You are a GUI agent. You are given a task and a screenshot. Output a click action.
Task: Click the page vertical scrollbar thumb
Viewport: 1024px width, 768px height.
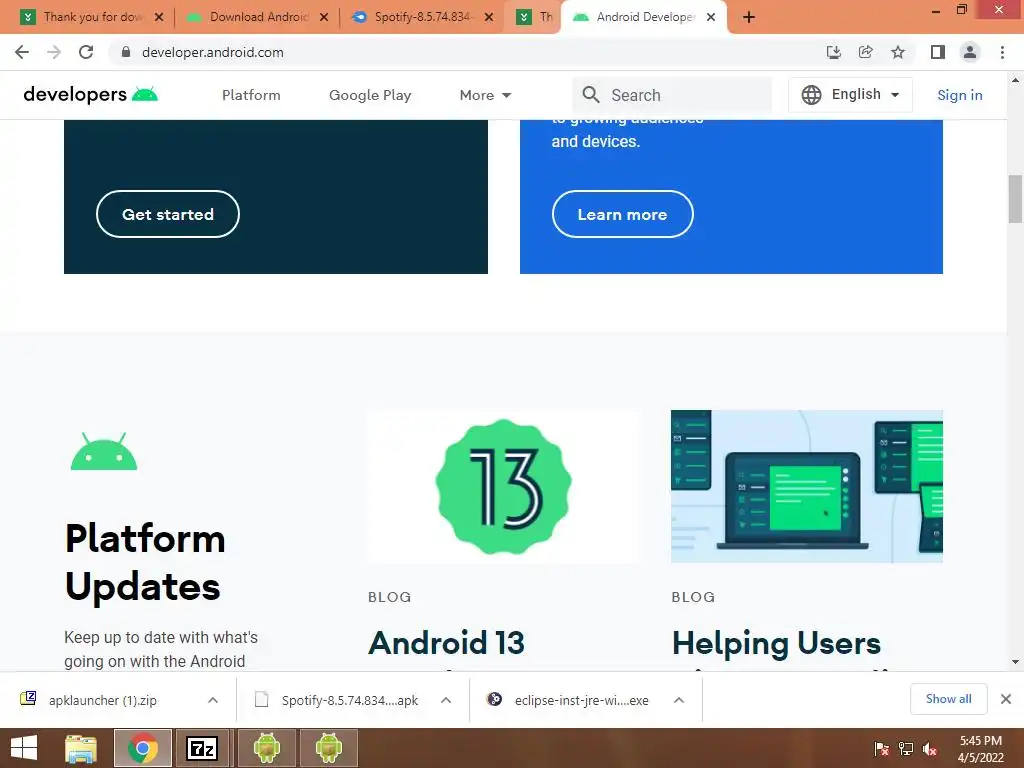1015,199
